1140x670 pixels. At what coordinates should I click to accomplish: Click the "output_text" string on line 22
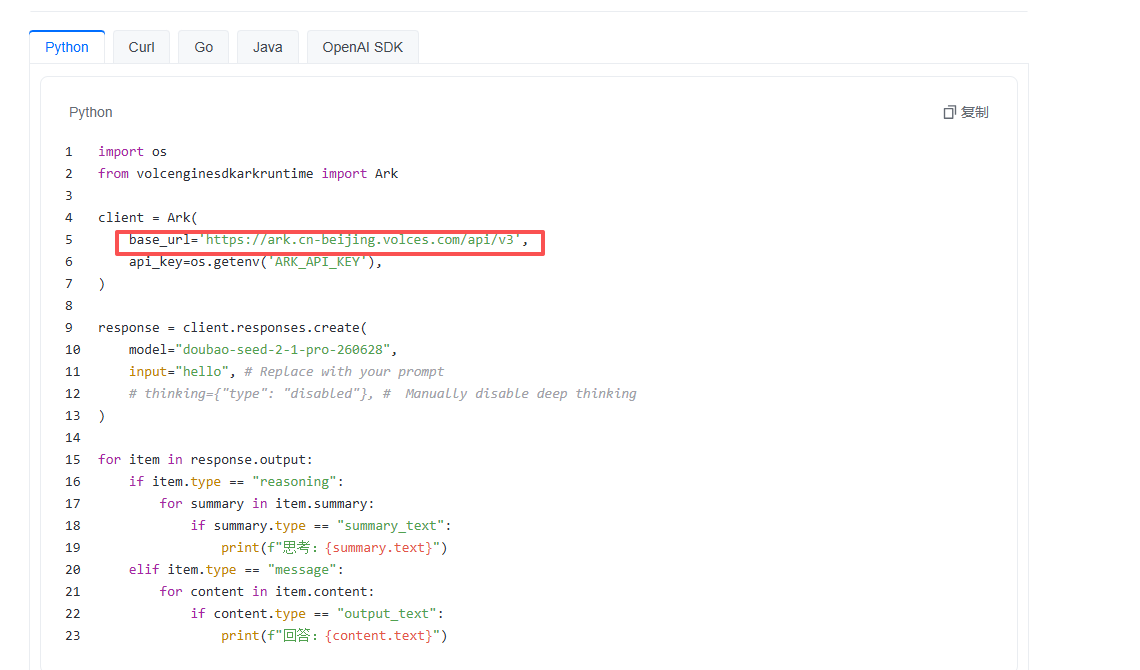[x=386, y=613]
